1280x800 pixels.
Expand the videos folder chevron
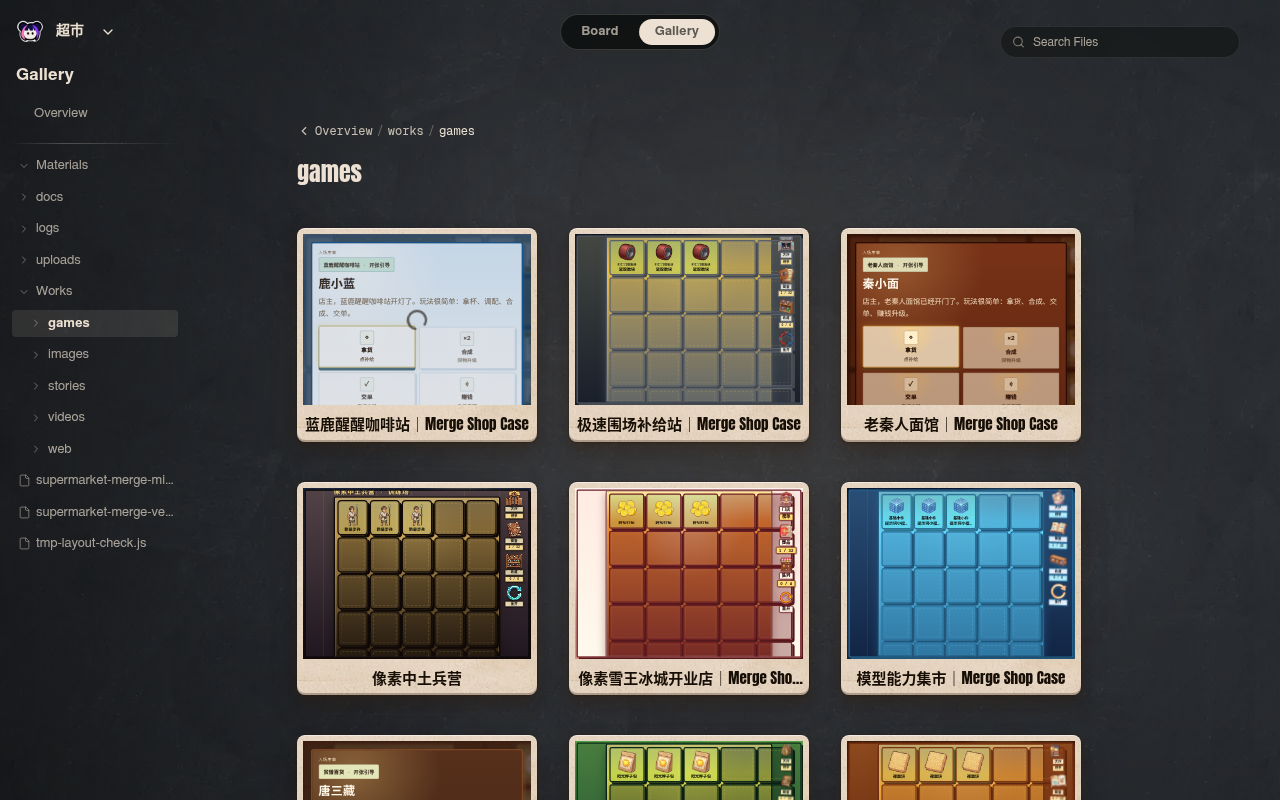tap(36, 417)
